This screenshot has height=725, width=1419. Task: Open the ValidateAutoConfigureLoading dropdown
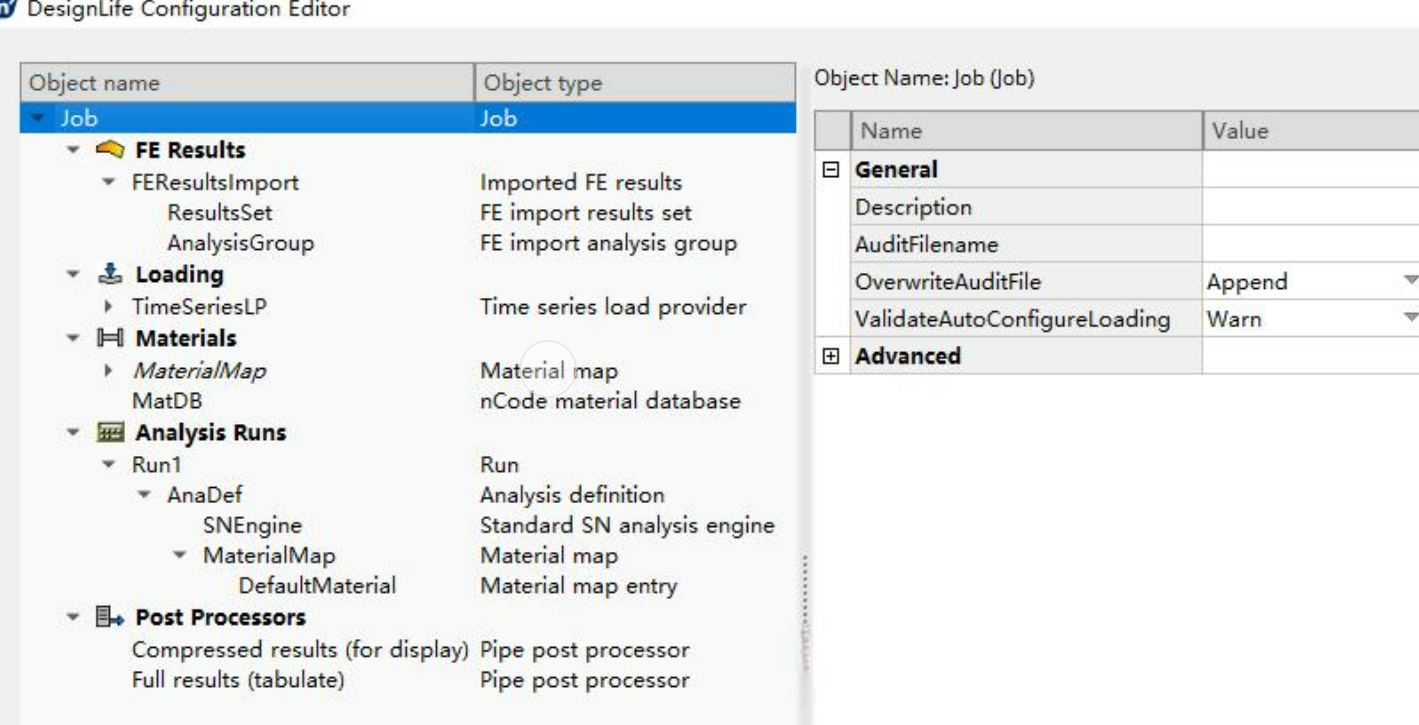(x=1409, y=319)
